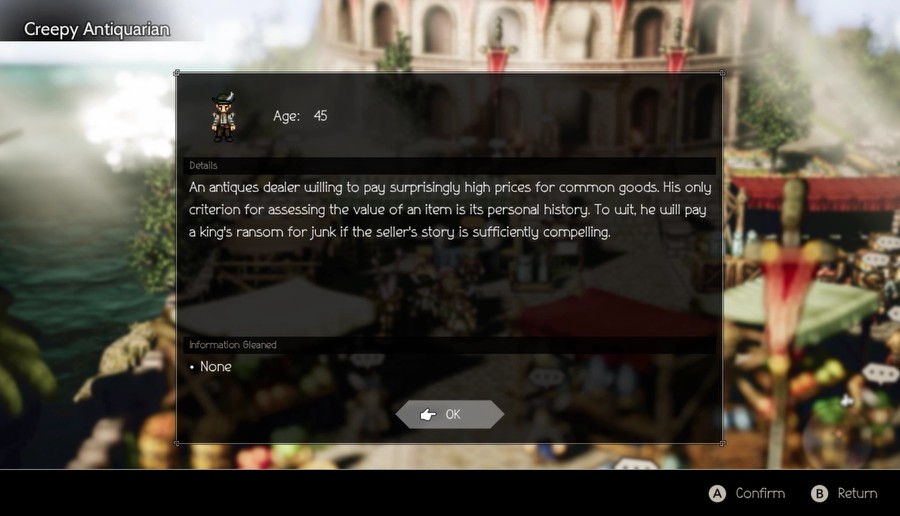Click the OK button
Image resolution: width=900 pixels, height=516 pixels.
[449, 414]
